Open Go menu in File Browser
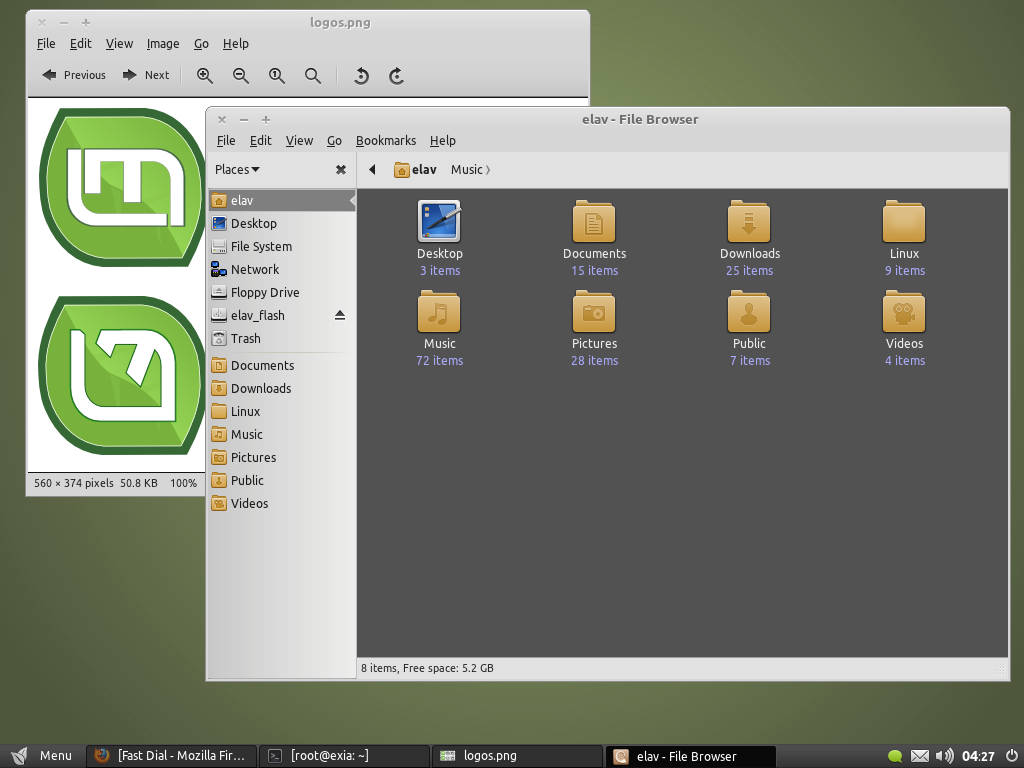Viewport: 1024px width, 768px height. coord(334,140)
